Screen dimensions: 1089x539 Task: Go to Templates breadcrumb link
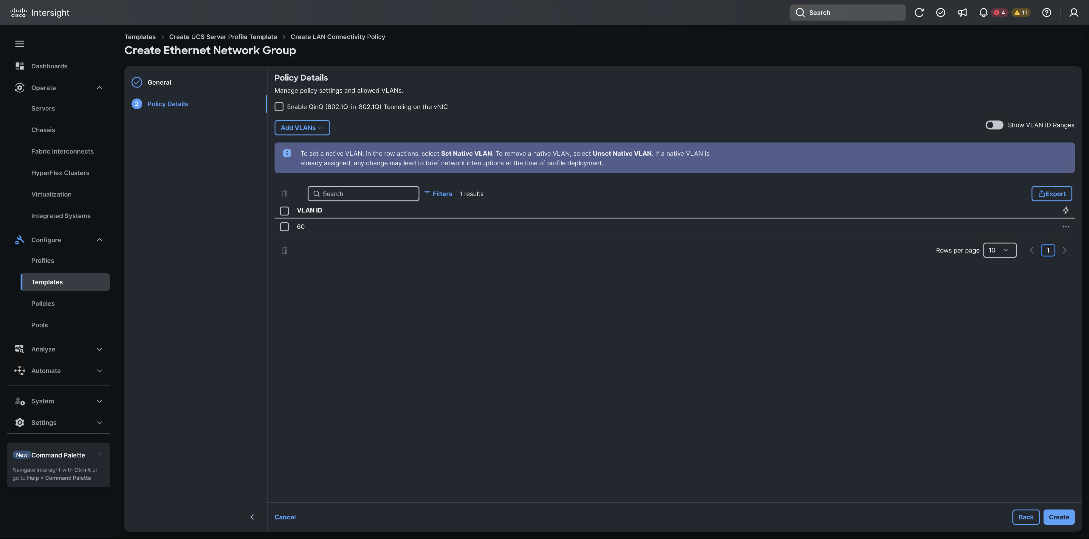point(140,36)
